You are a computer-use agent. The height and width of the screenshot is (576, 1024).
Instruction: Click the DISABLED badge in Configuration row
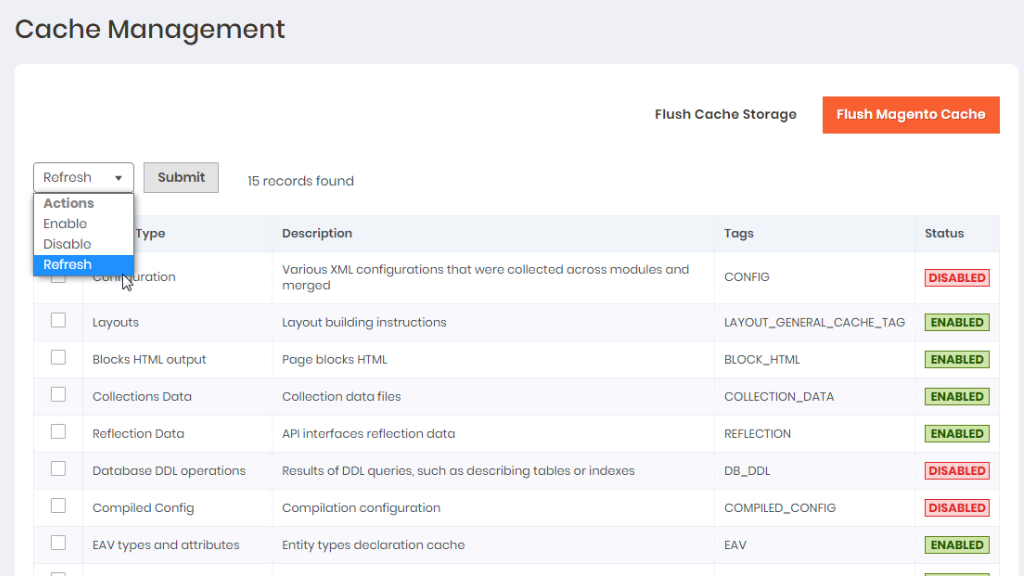[x=957, y=278]
